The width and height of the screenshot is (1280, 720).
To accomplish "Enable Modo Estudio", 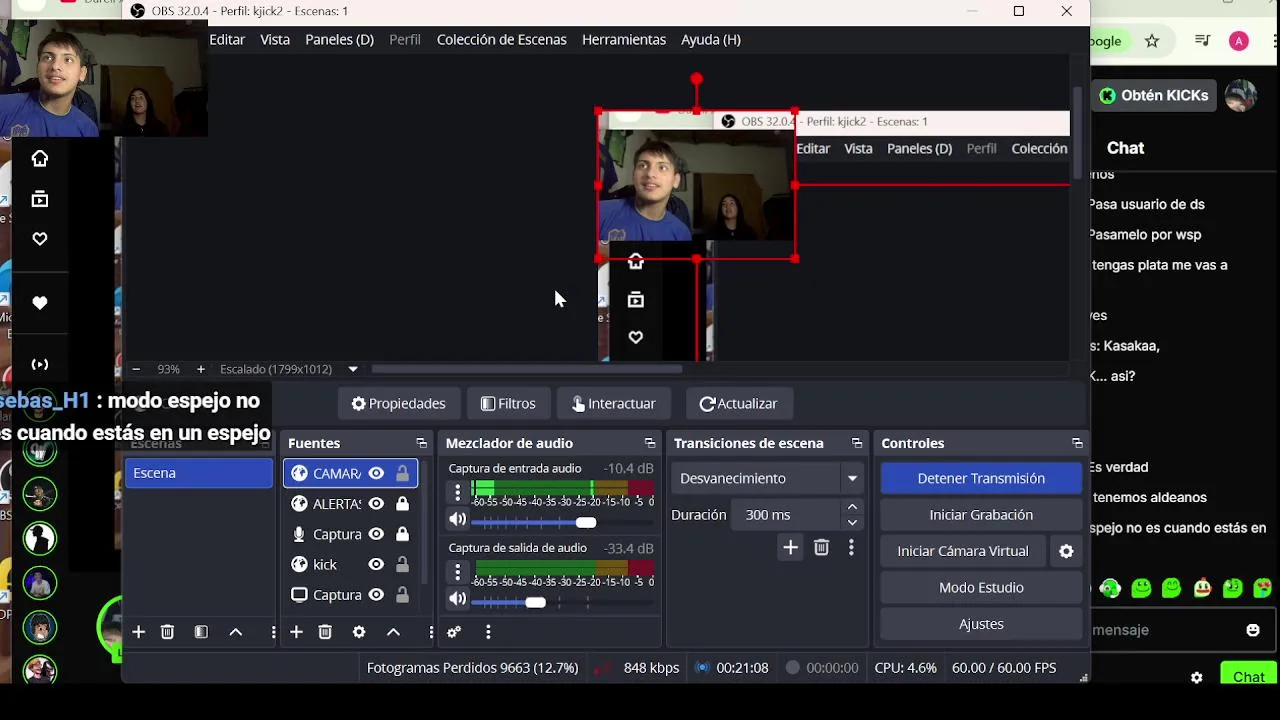I will pos(981,588).
